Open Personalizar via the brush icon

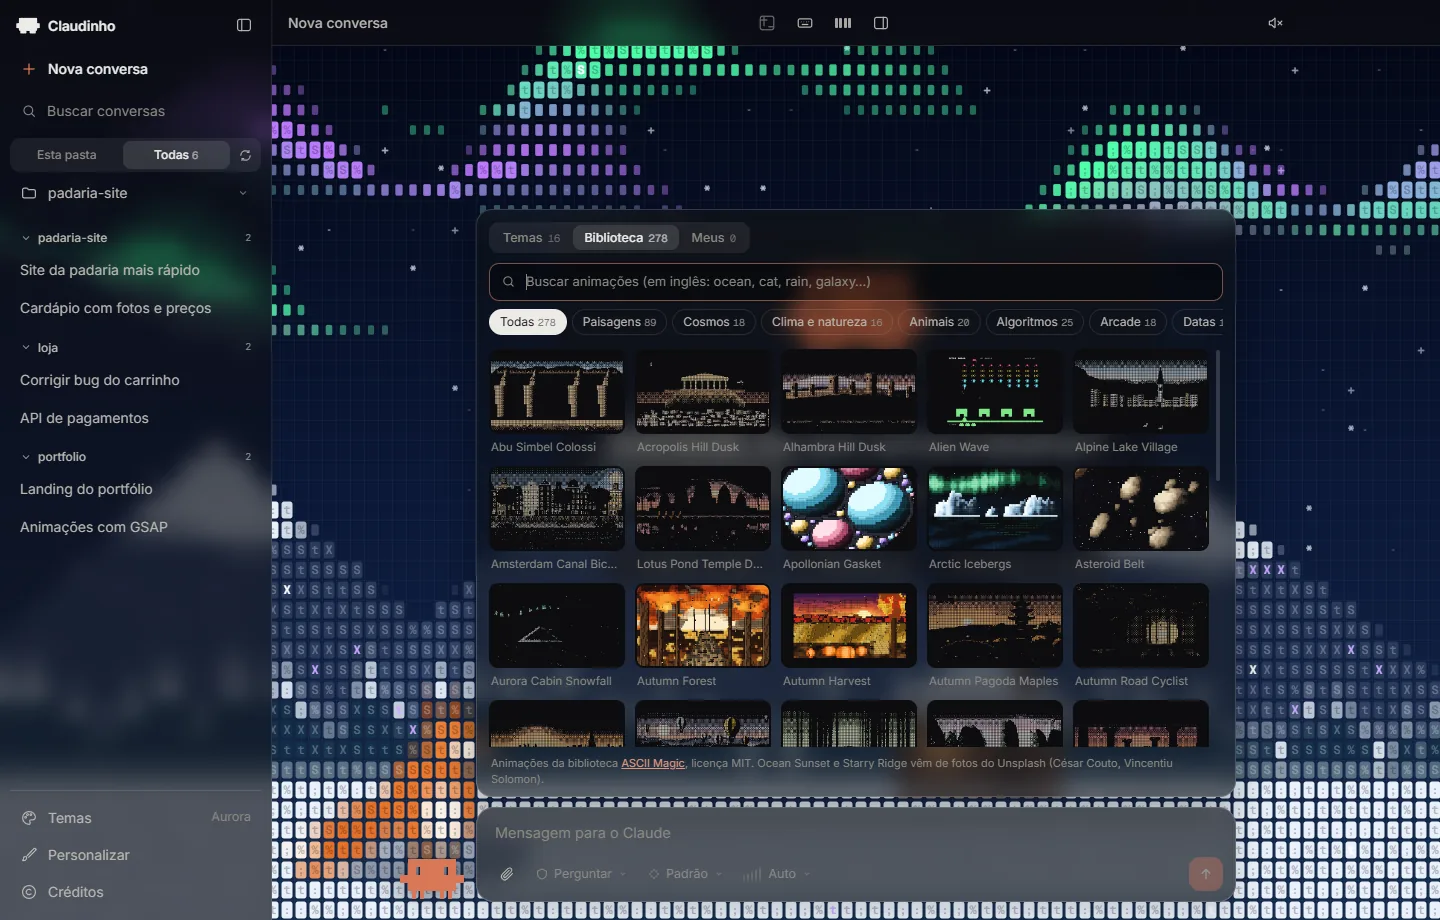[29, 855]
